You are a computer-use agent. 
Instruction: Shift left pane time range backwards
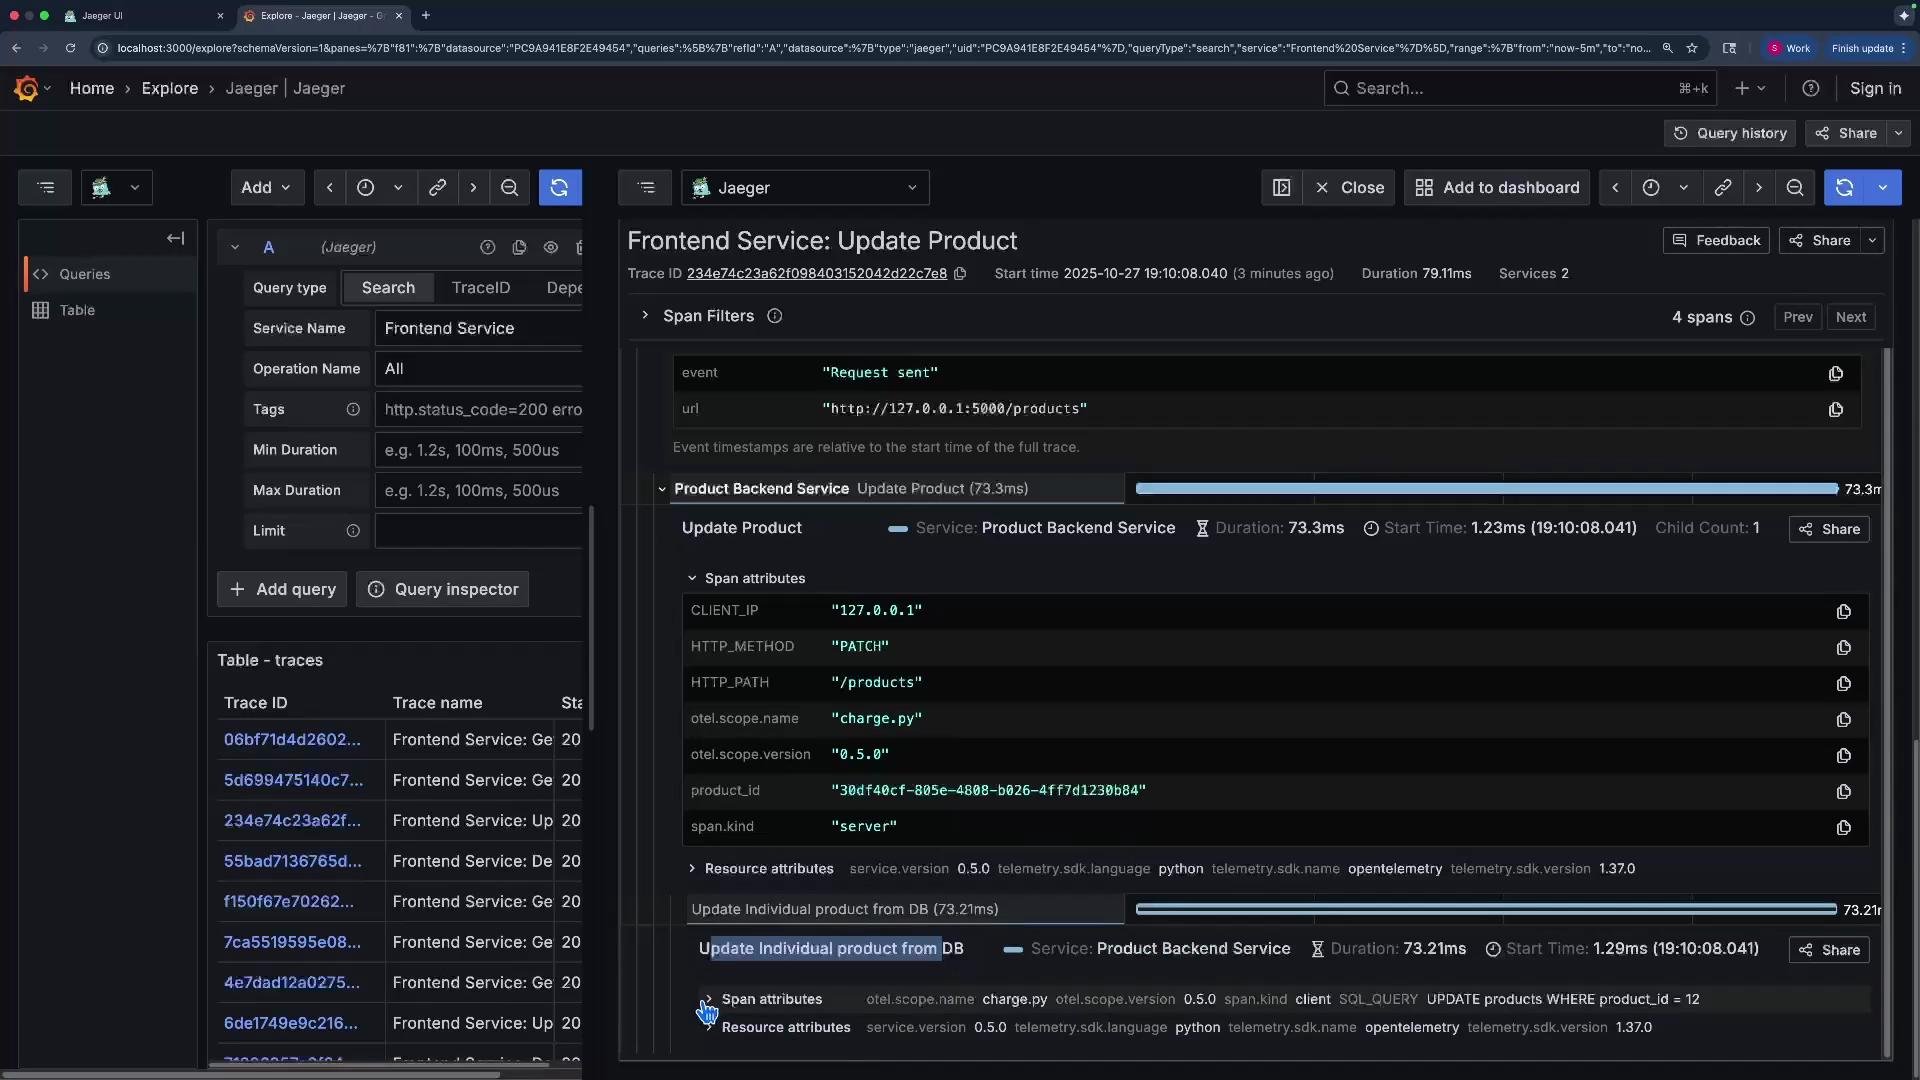[329, 187]
